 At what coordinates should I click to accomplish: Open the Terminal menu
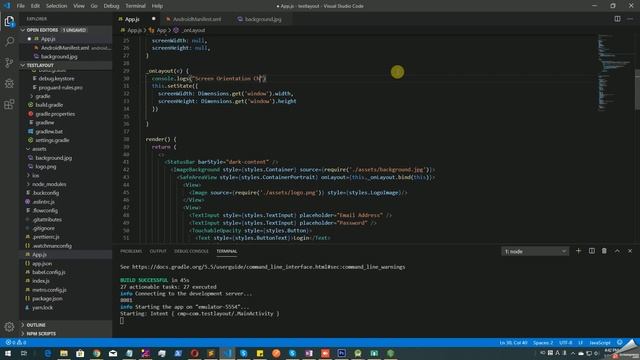pyautogui.click(x=136, y=6)
